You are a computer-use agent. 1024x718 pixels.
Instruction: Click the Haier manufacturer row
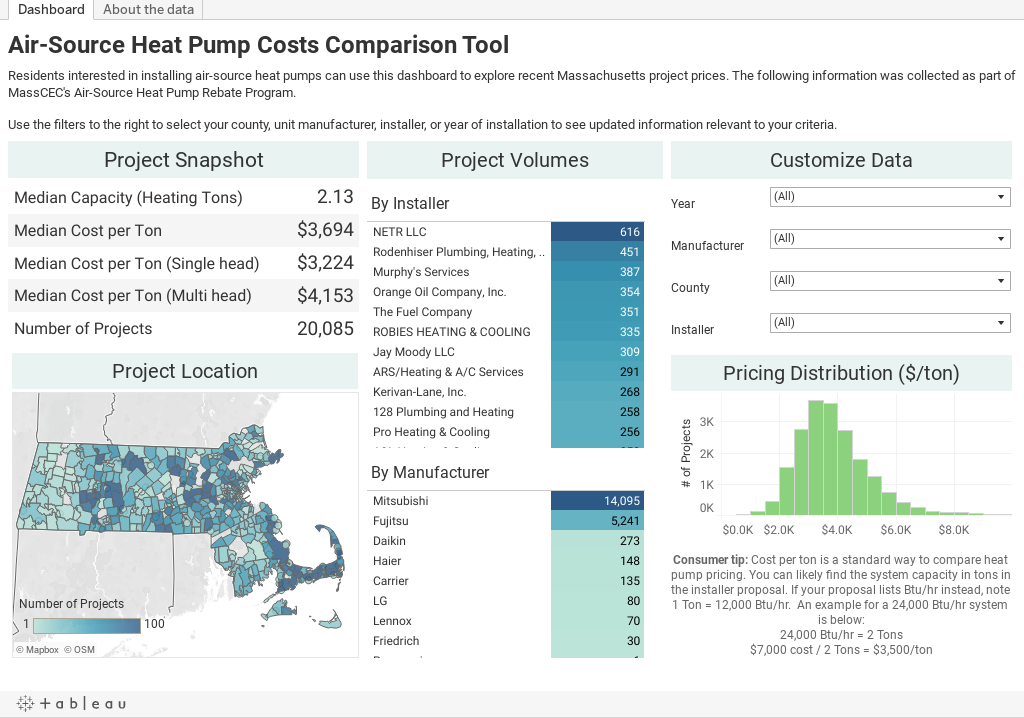(x=505, y=561)
